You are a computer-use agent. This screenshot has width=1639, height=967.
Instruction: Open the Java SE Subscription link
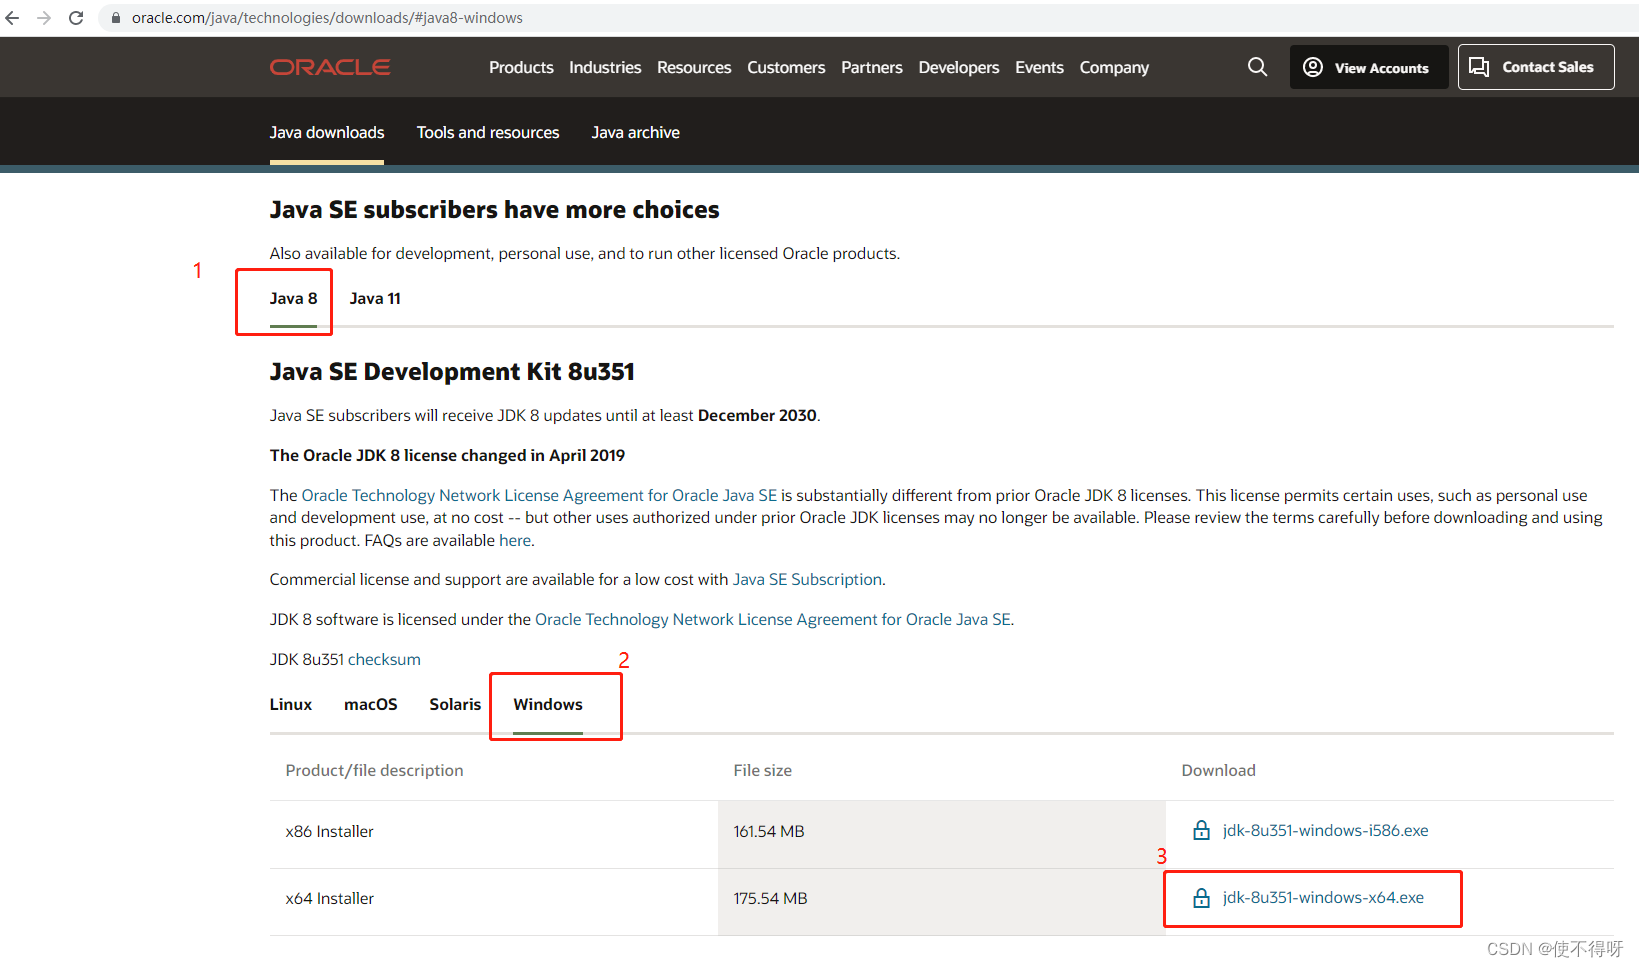pos(807,579)
